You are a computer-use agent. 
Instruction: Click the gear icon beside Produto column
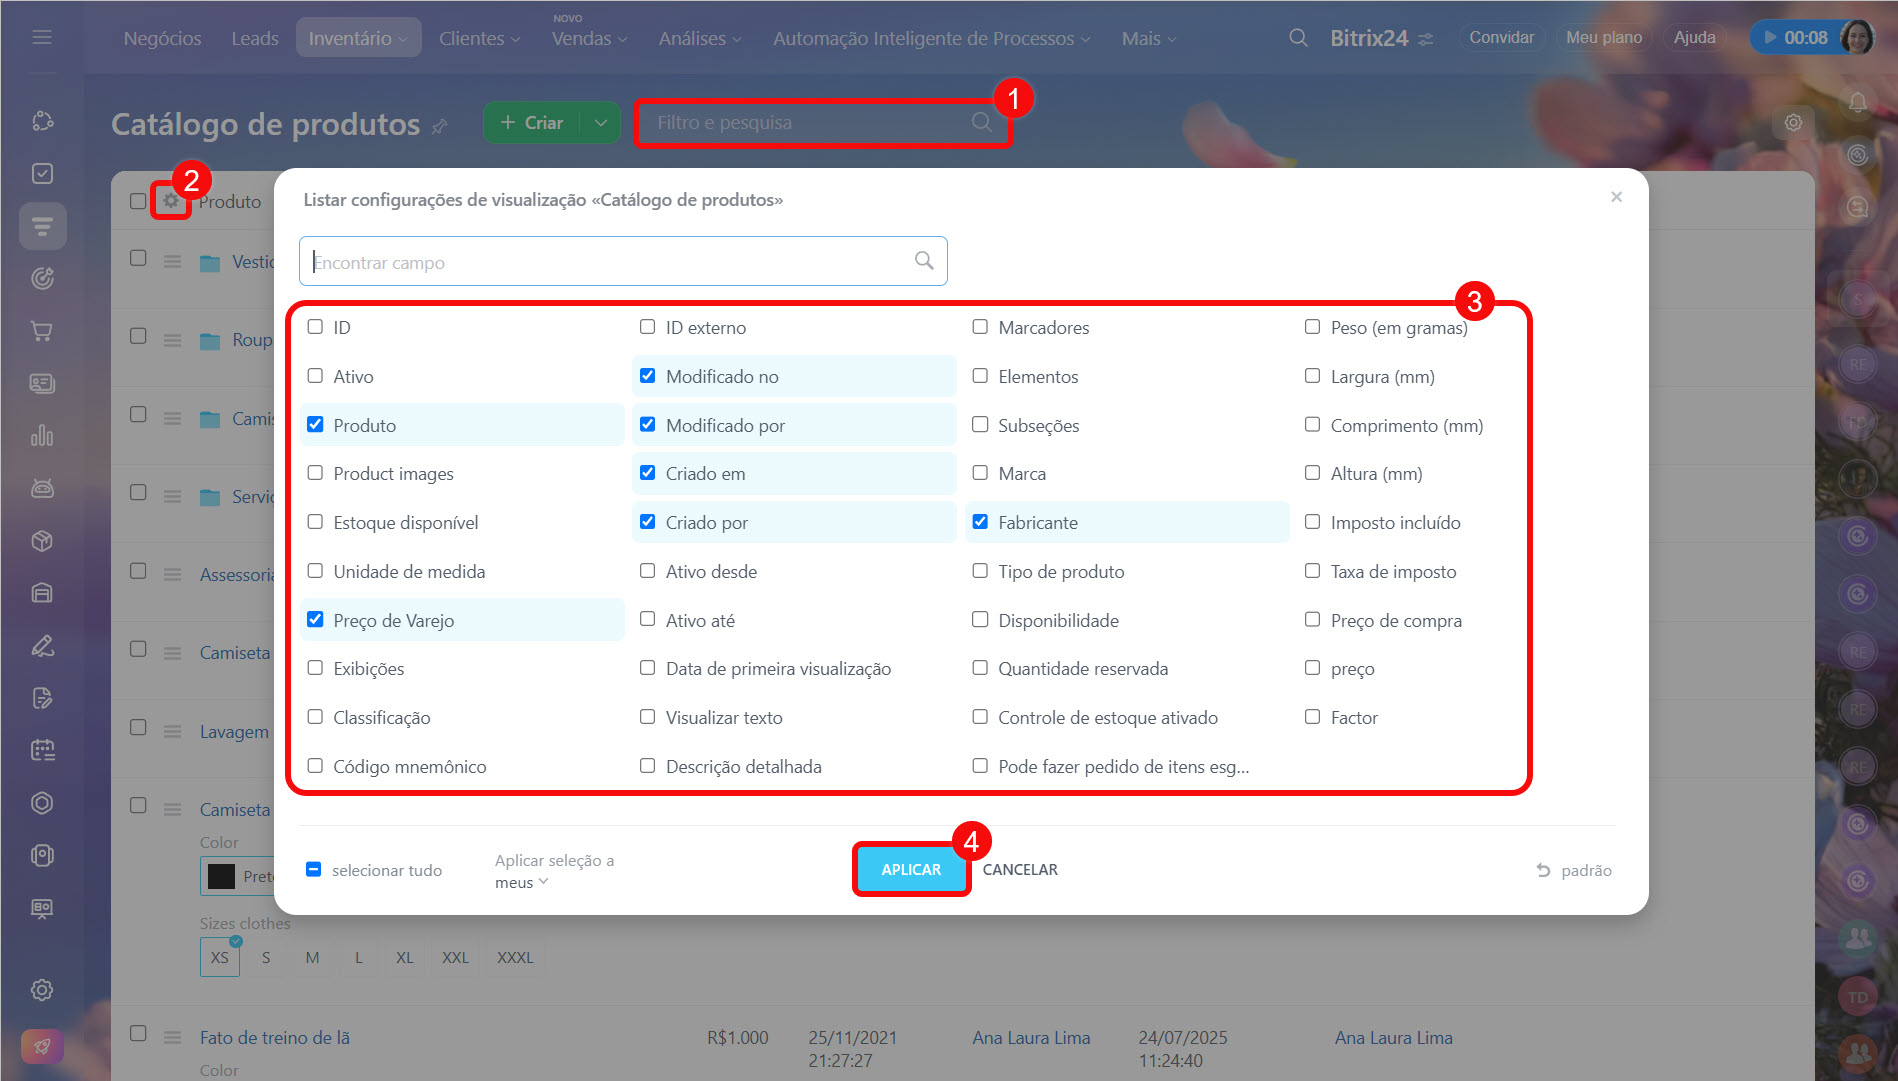coord(171,201)
